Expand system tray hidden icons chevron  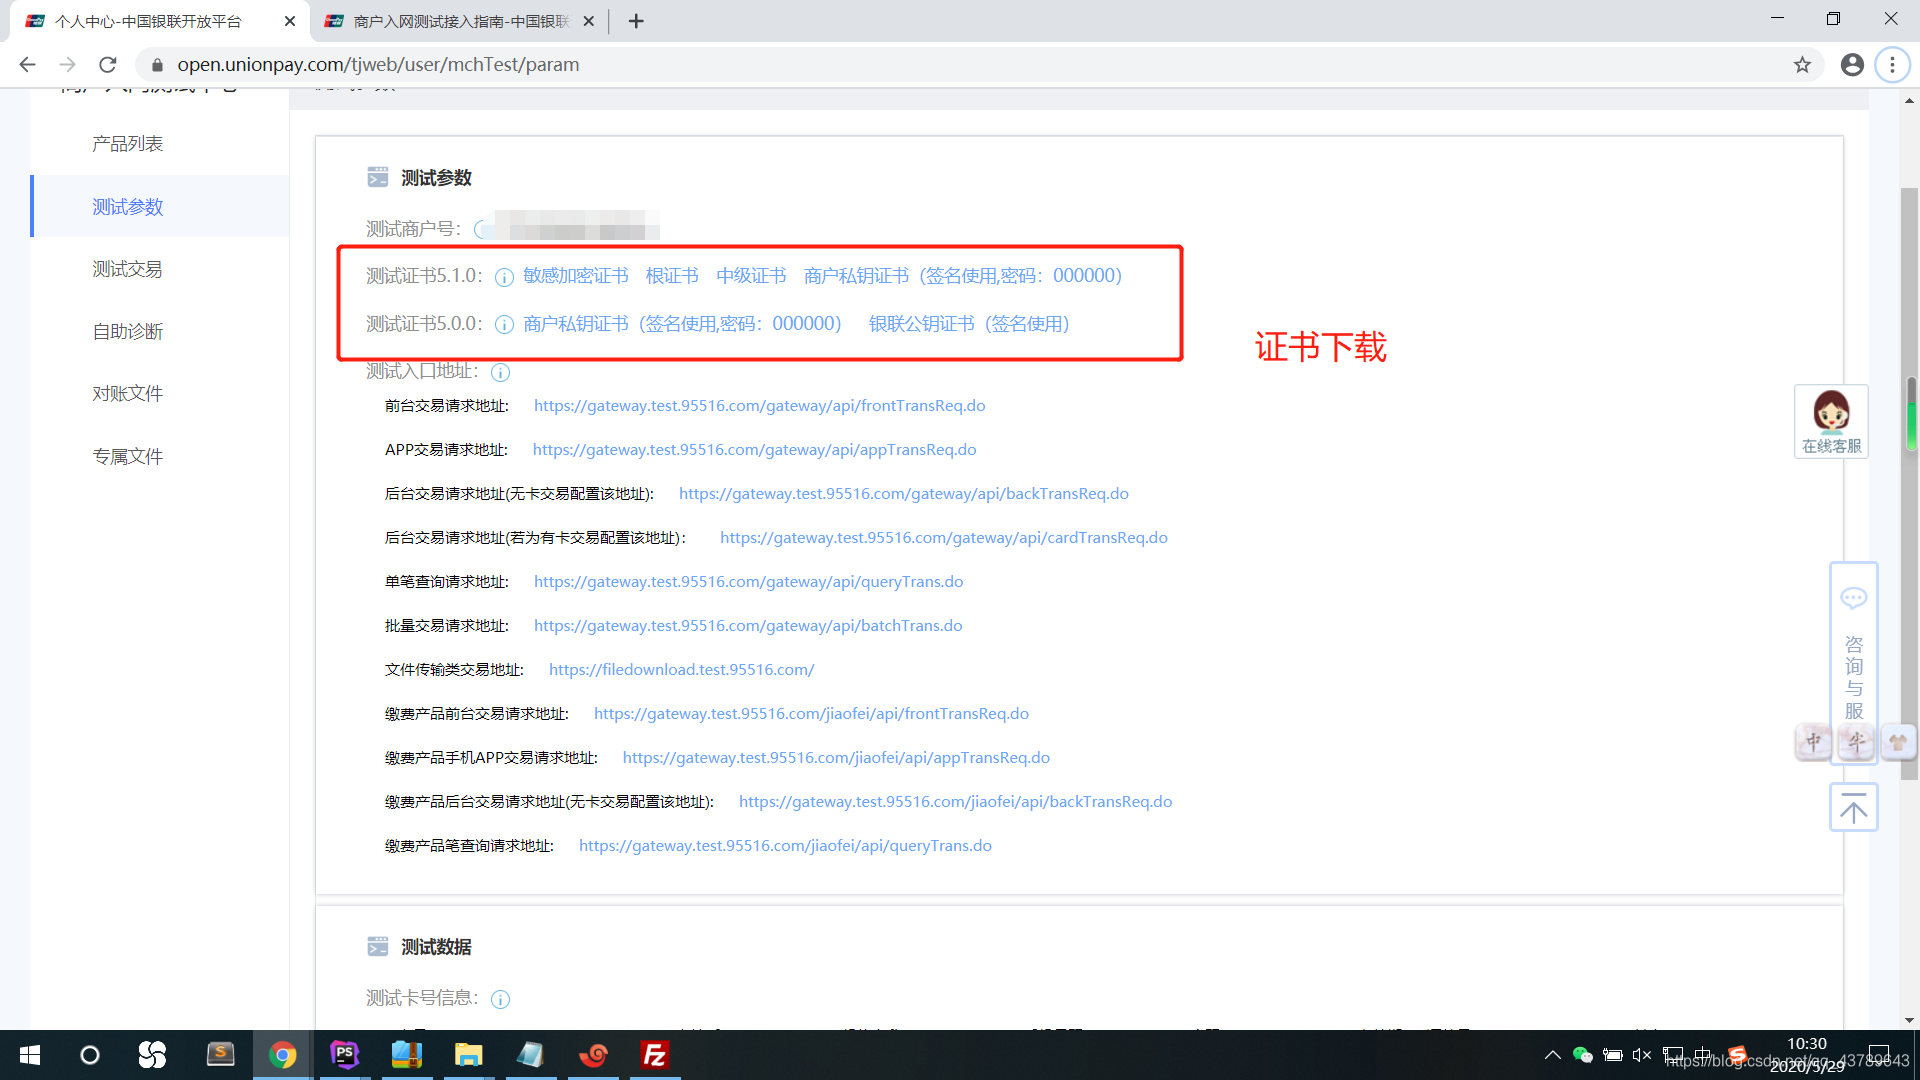[x=1552, y=1055]
